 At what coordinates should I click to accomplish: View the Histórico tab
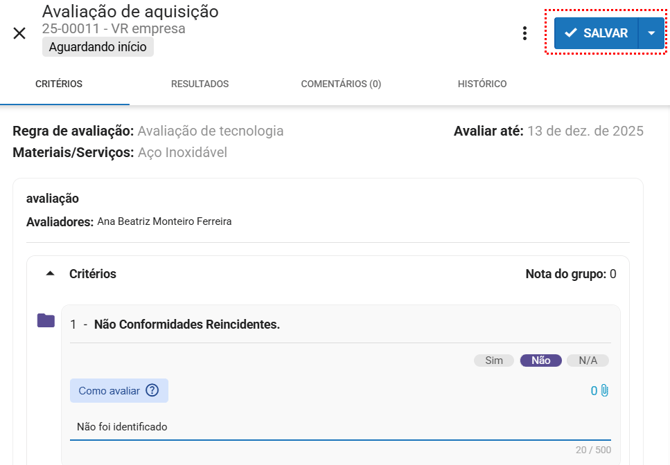pos(482,84)
